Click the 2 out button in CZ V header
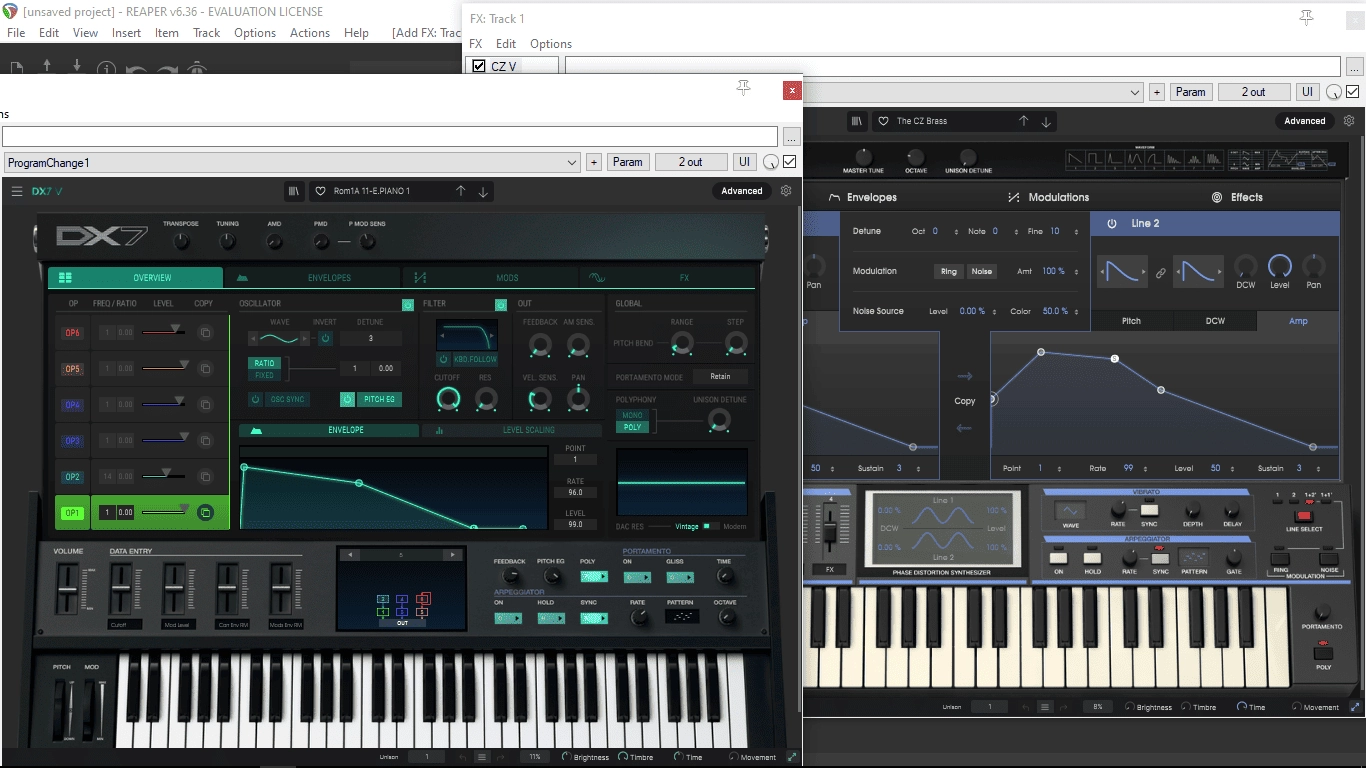Screen dimensions: 1366x768 coord(1253,92)
